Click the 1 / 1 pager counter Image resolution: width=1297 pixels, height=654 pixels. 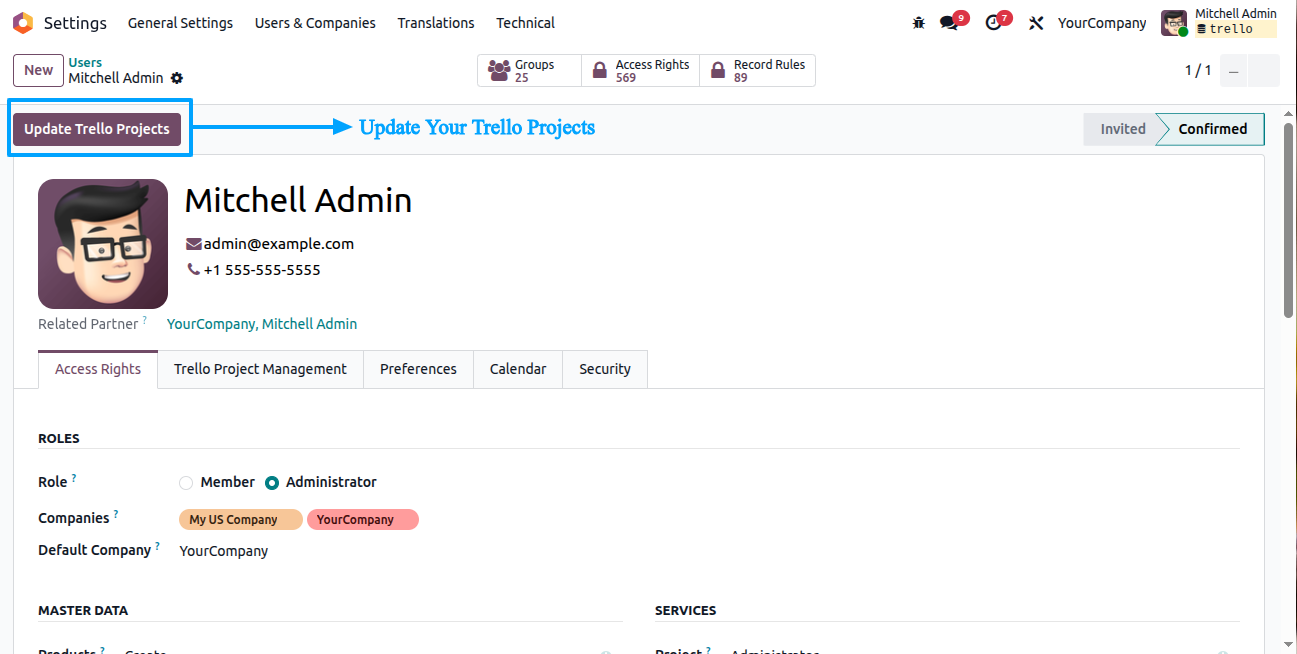1198,71
